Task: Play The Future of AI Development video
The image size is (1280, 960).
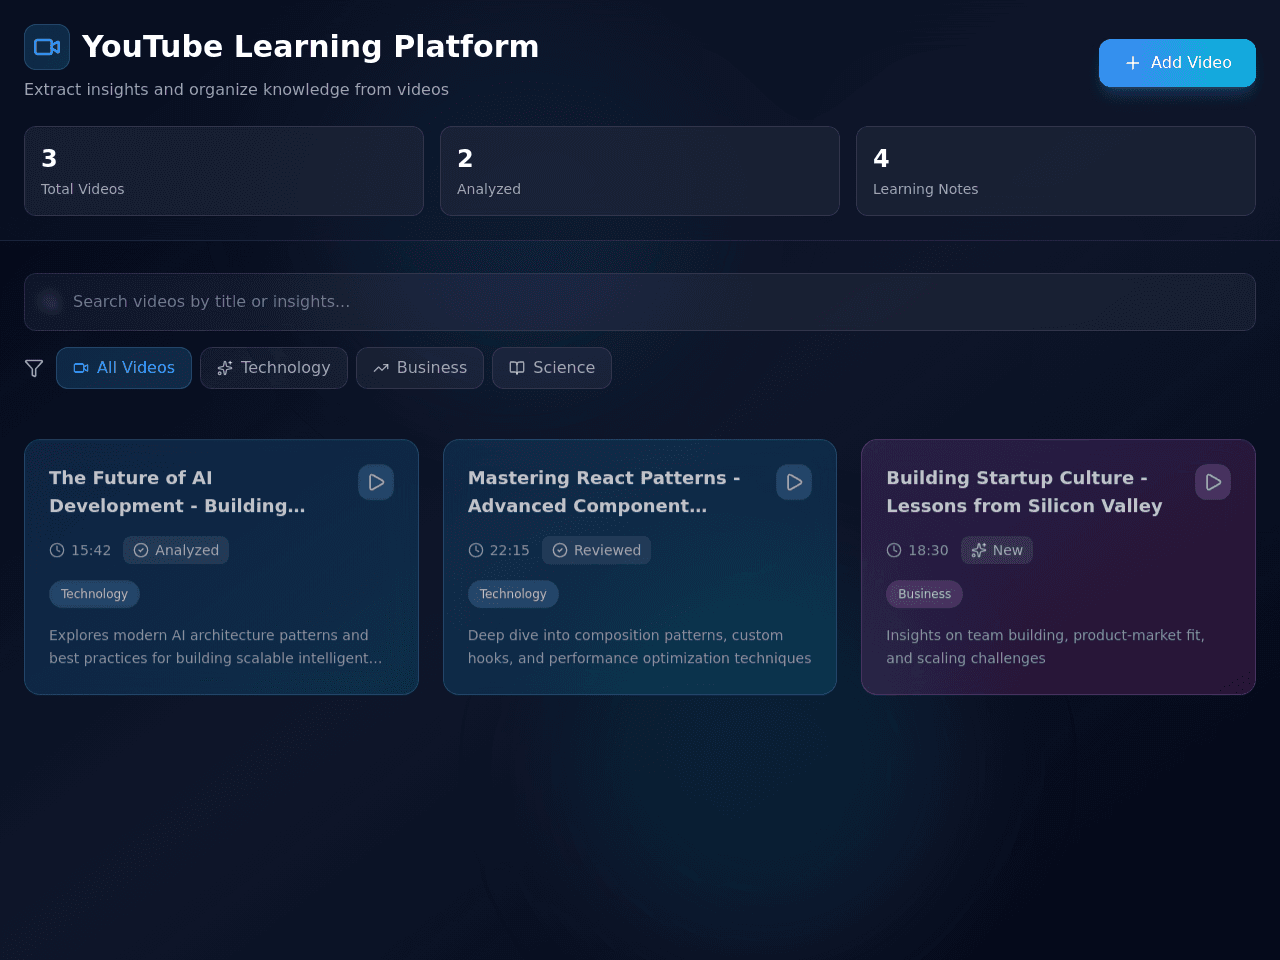Action: [x=376, y=482]
